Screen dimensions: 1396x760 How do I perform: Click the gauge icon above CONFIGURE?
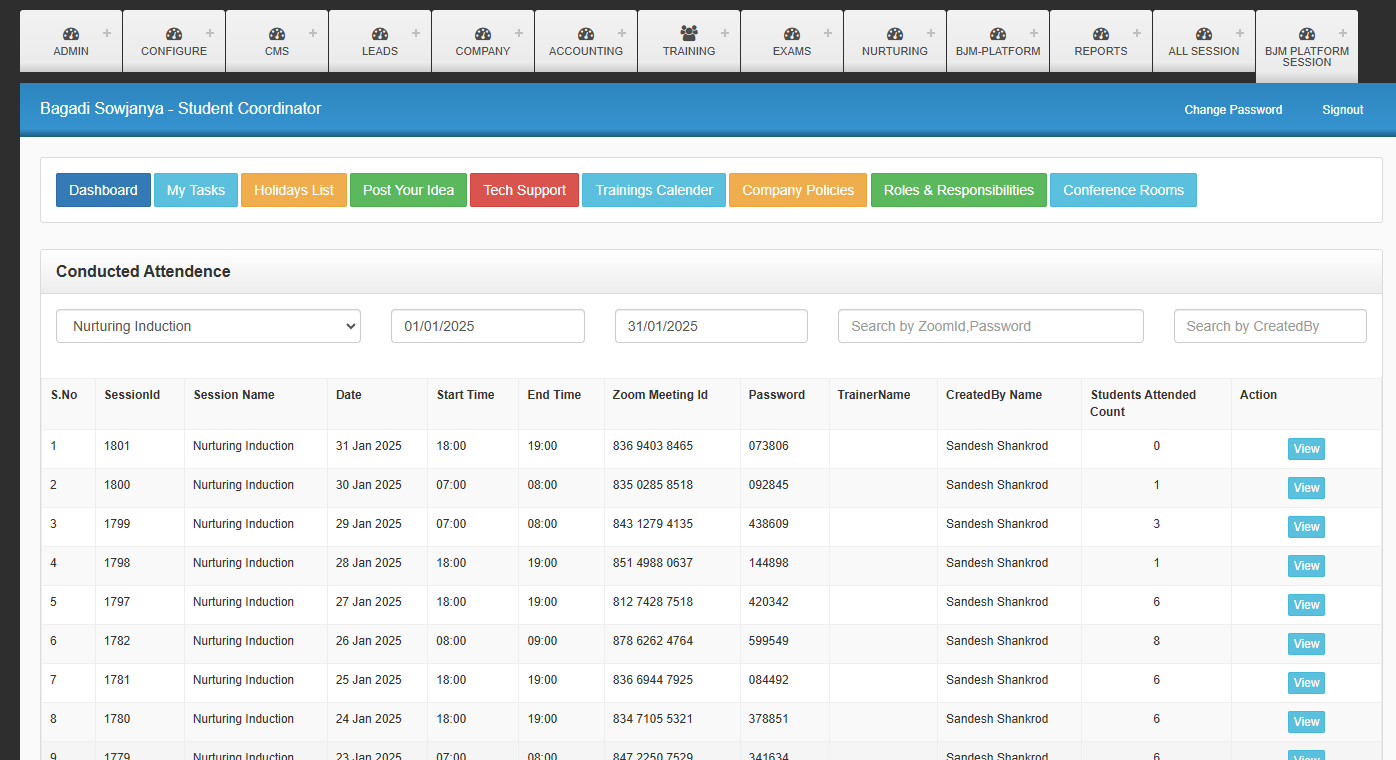click(x=174, y=34)
